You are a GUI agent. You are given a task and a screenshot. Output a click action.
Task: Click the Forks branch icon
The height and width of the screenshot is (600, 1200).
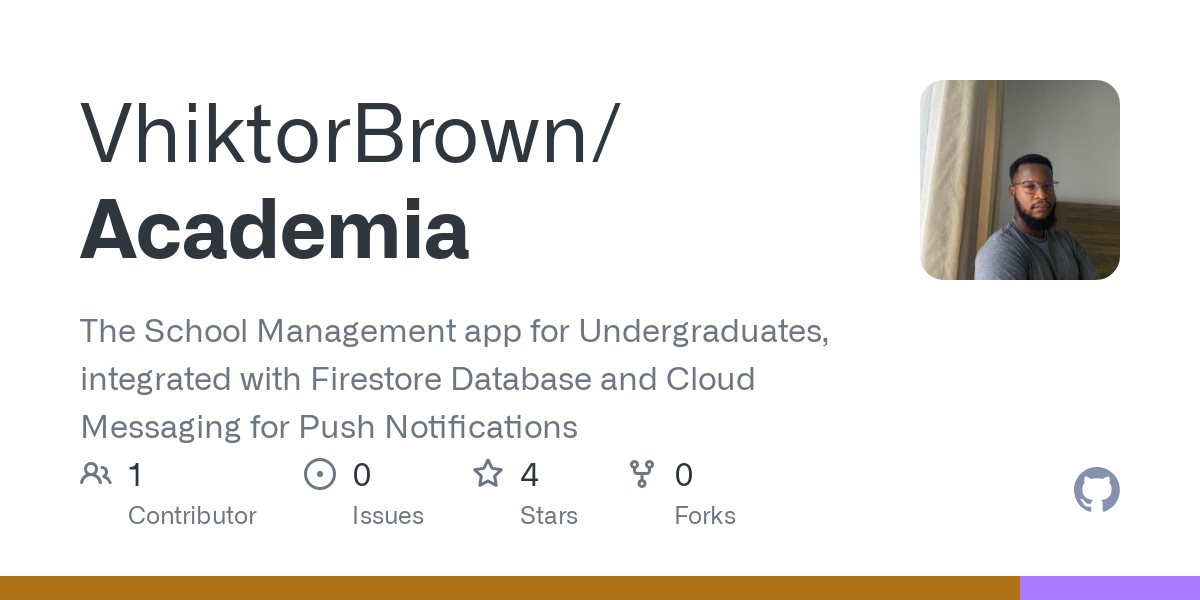641,474
